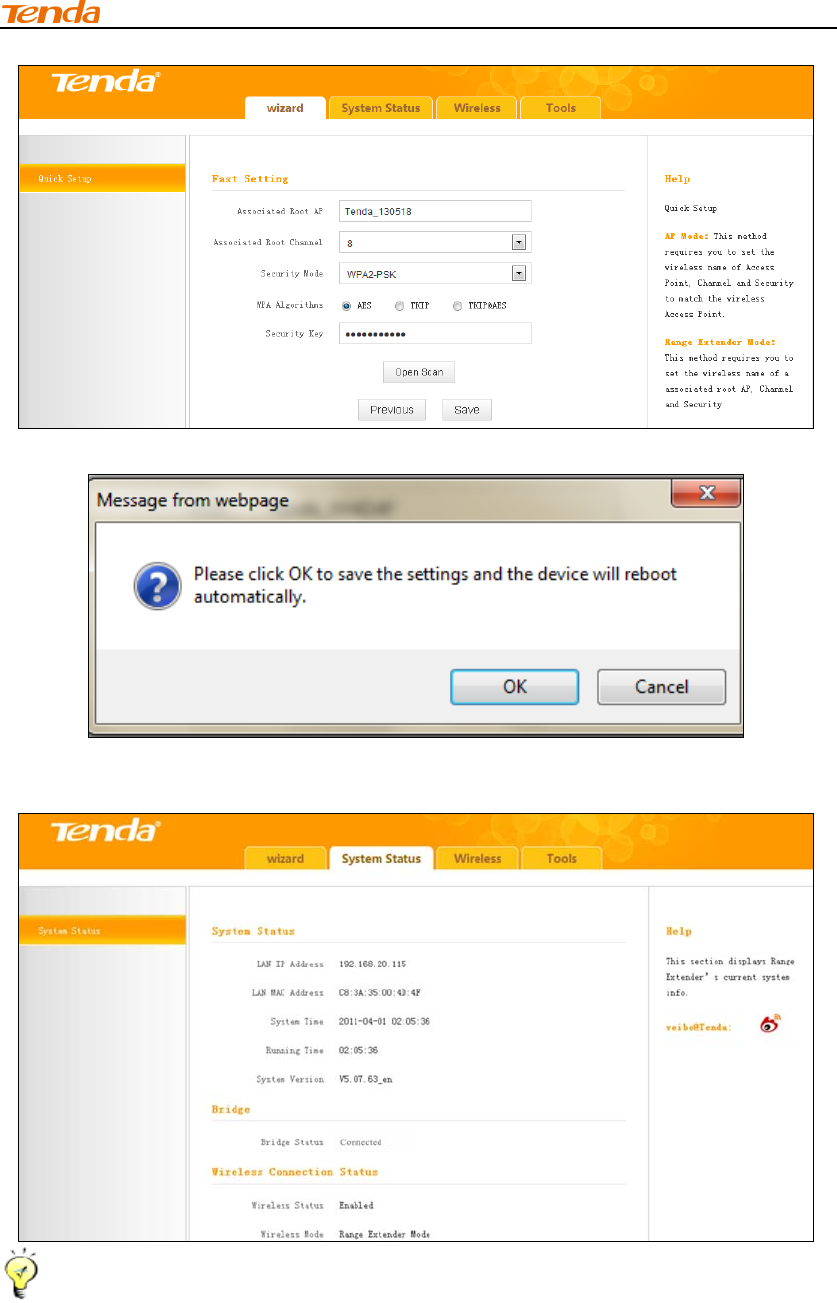Select the AES algorithm radio button
The height and width of the screenshot is (1303, 837).
[346, 306]
